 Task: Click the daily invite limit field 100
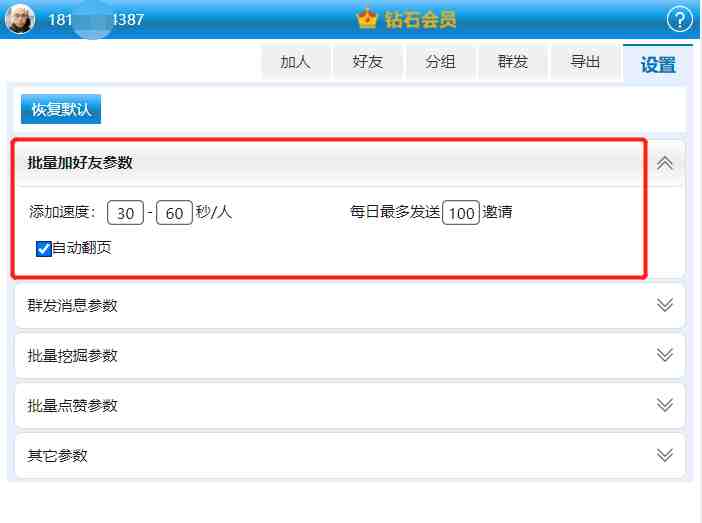pyautogui.click(x=461, y=213)
